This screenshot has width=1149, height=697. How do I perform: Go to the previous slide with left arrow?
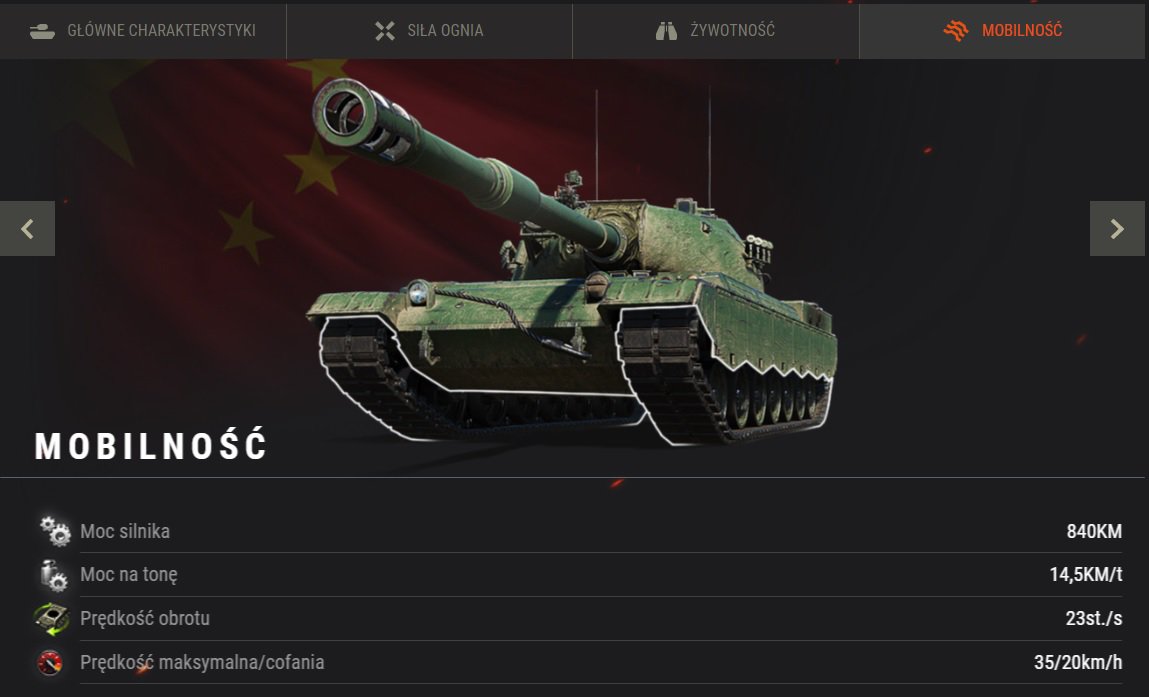click(27, 229)
